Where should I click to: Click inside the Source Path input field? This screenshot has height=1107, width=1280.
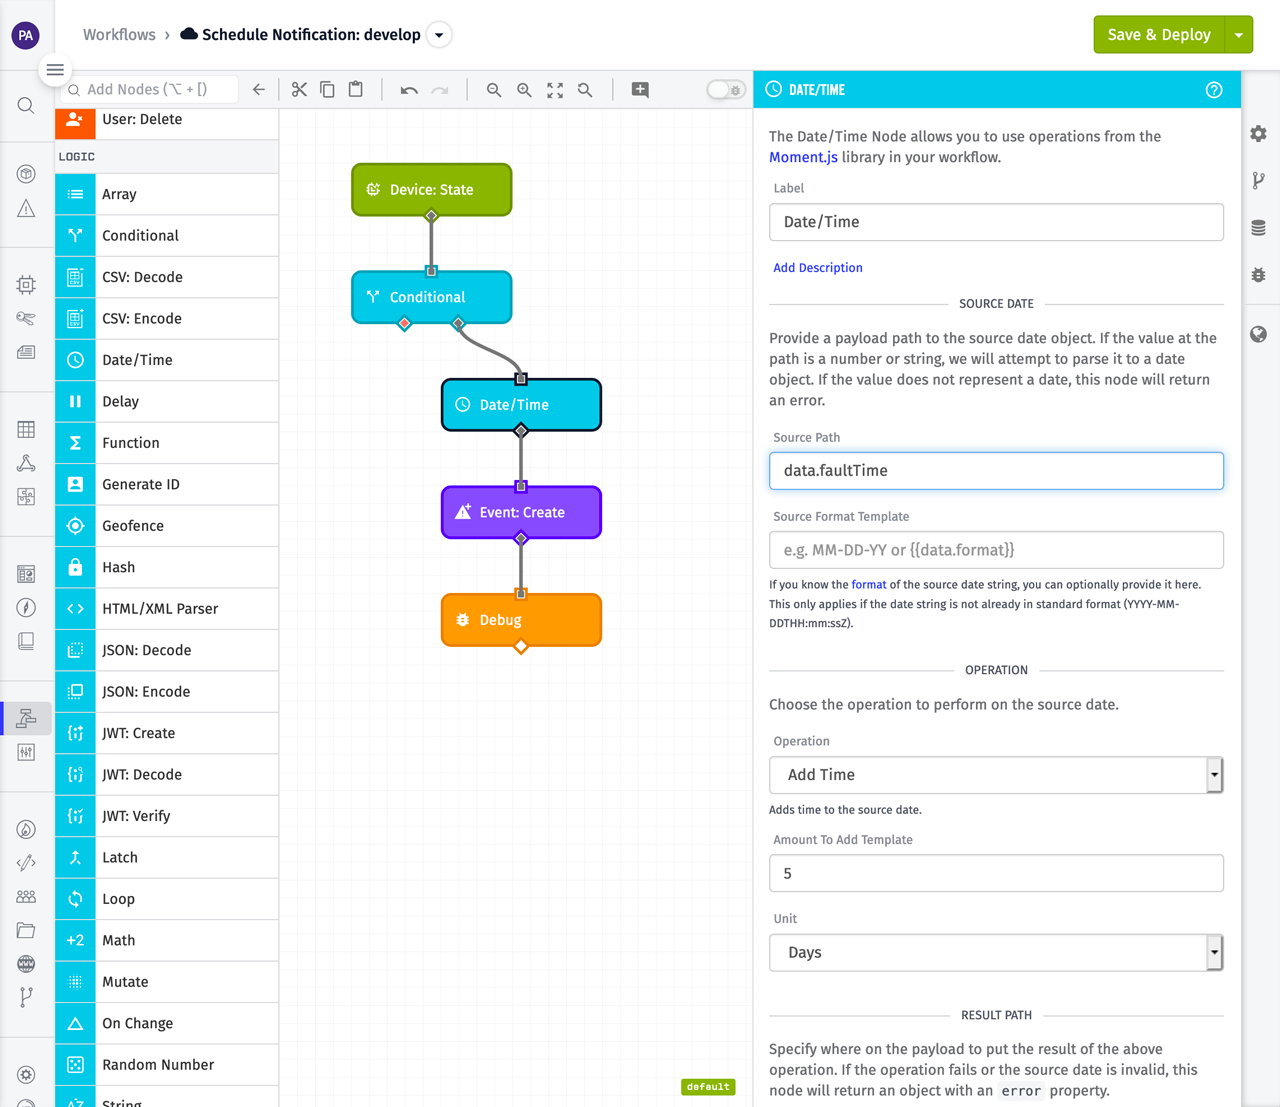(996, 470)
